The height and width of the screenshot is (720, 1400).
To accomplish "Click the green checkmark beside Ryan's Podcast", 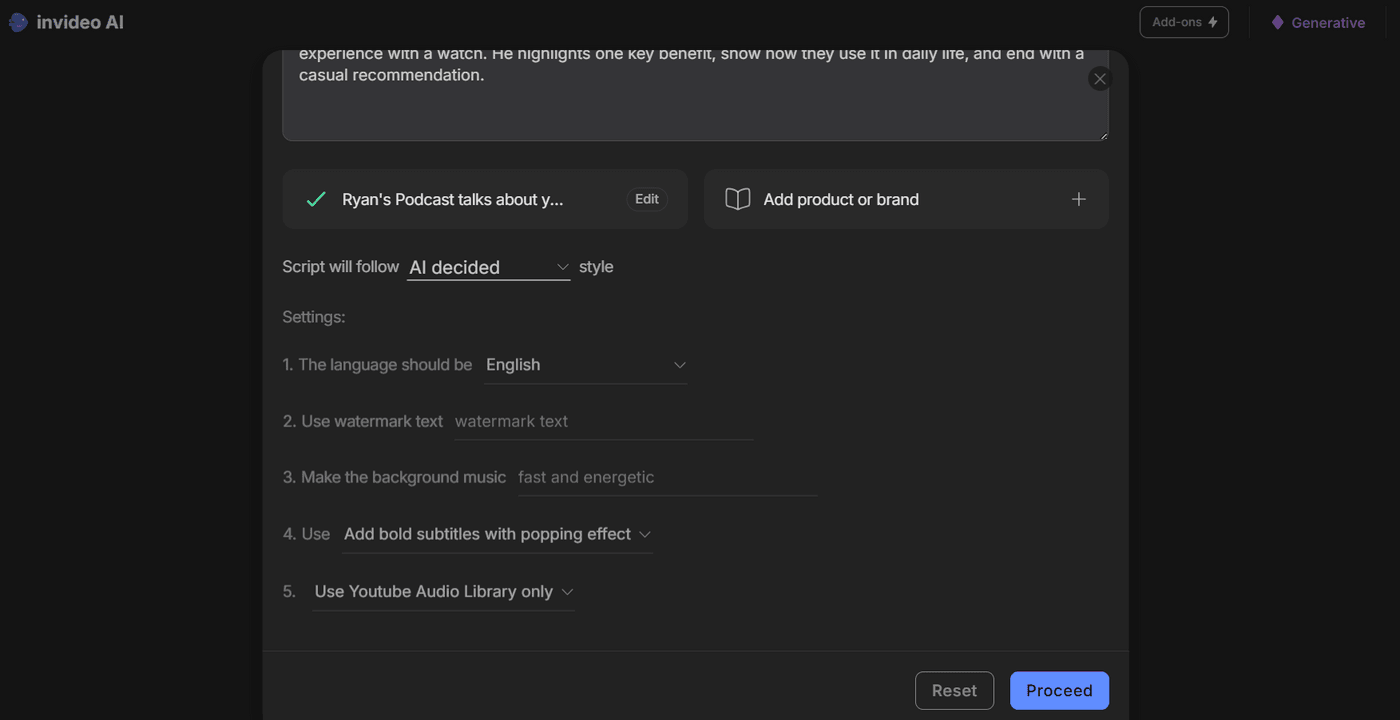I will coord(316,199).
